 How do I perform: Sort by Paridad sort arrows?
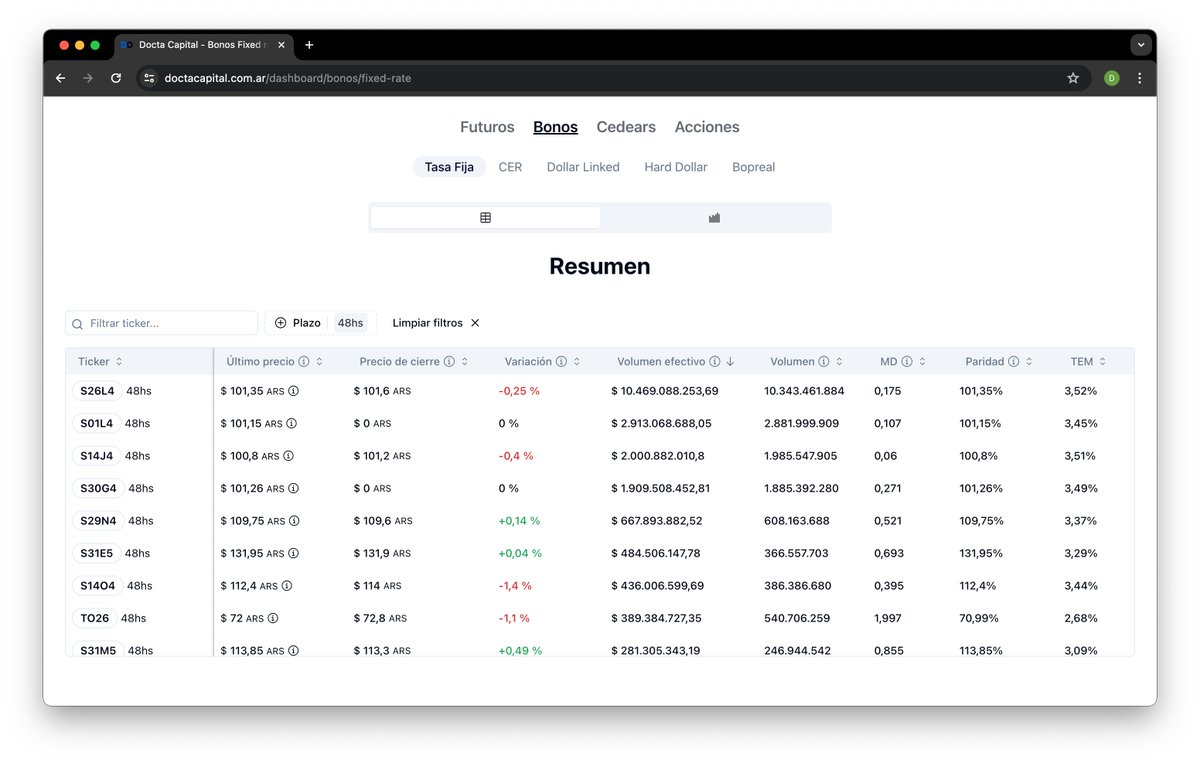(1029, 362)
